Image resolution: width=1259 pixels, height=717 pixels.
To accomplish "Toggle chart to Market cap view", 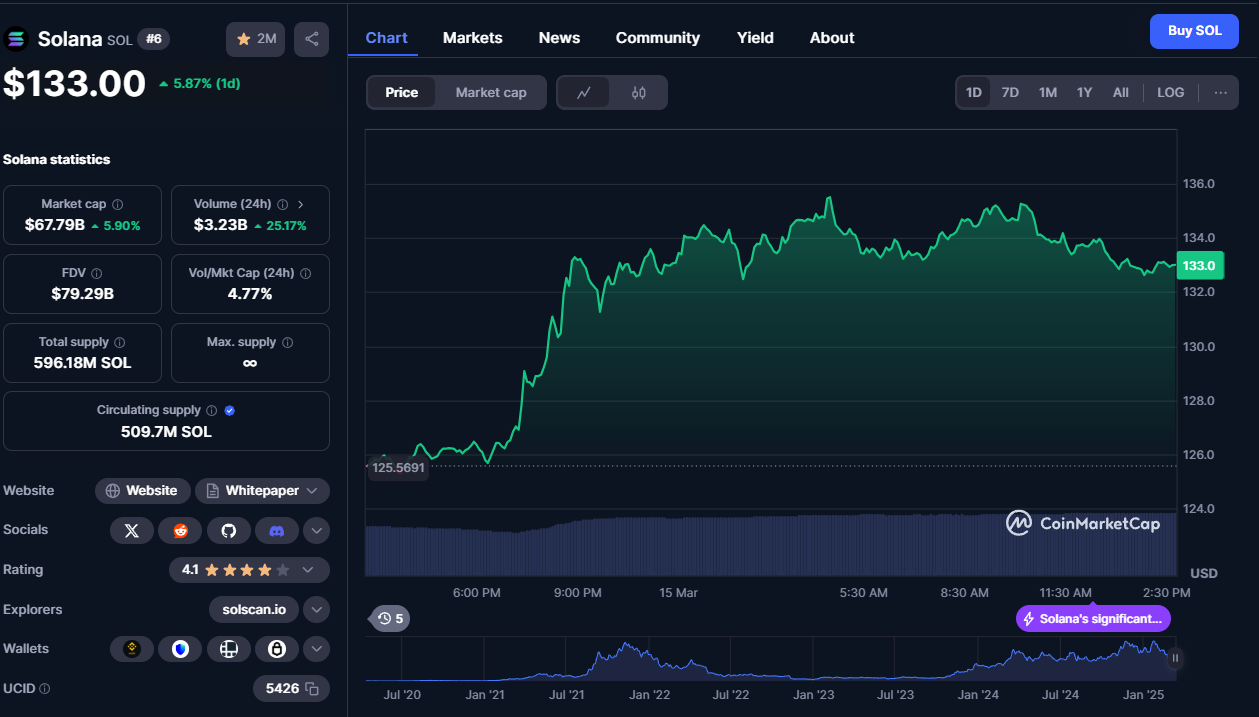I will click(490, 93).
